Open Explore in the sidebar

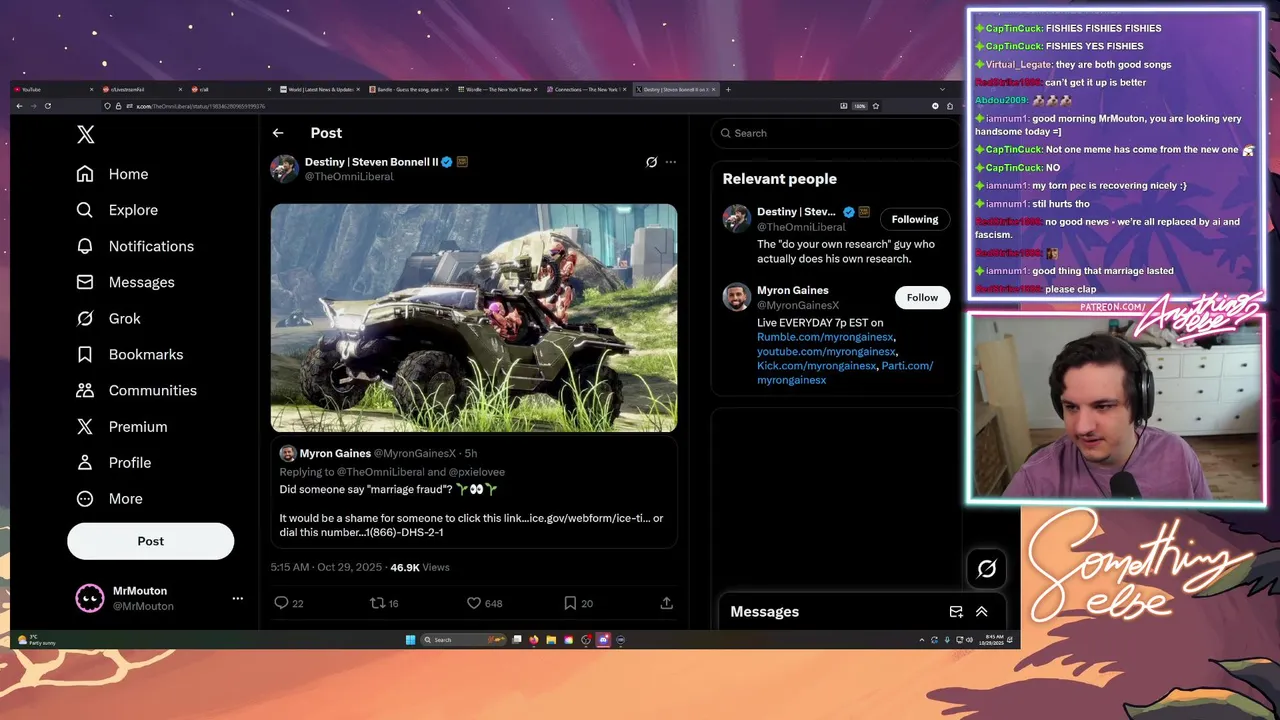(117, 210)
